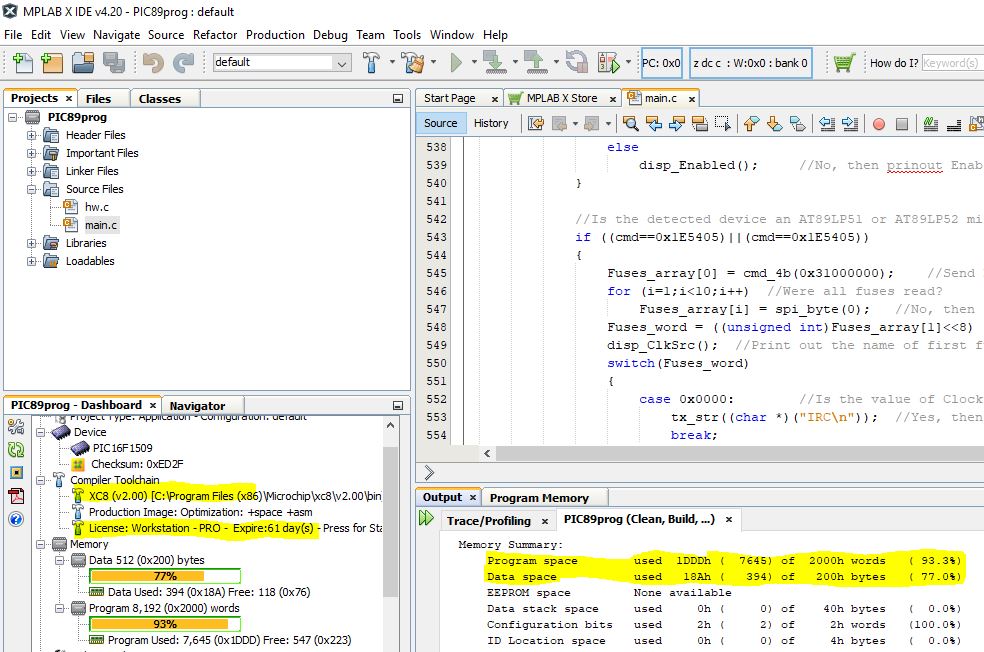
Task: Click the red Start Macro Recording icon
Action: pyautogui.click(x=879, y=124)
